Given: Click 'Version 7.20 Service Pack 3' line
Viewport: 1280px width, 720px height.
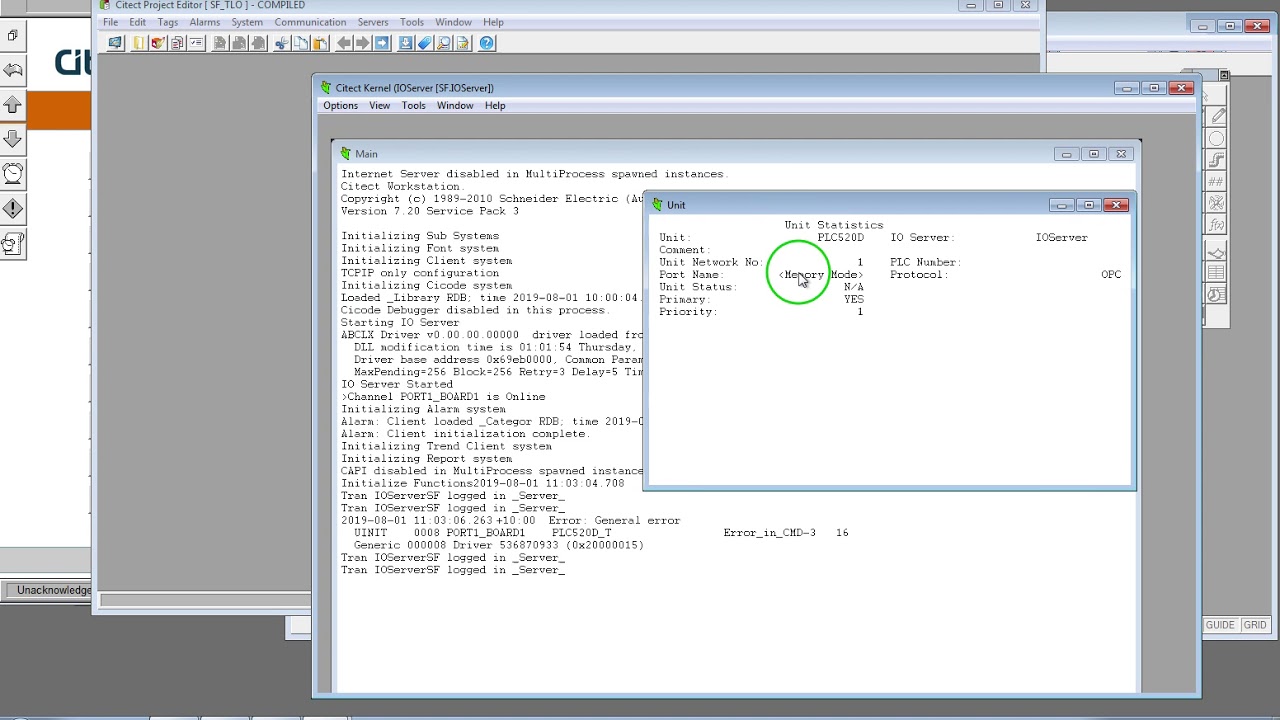Looking at the screenshot, I should (430, 211).
